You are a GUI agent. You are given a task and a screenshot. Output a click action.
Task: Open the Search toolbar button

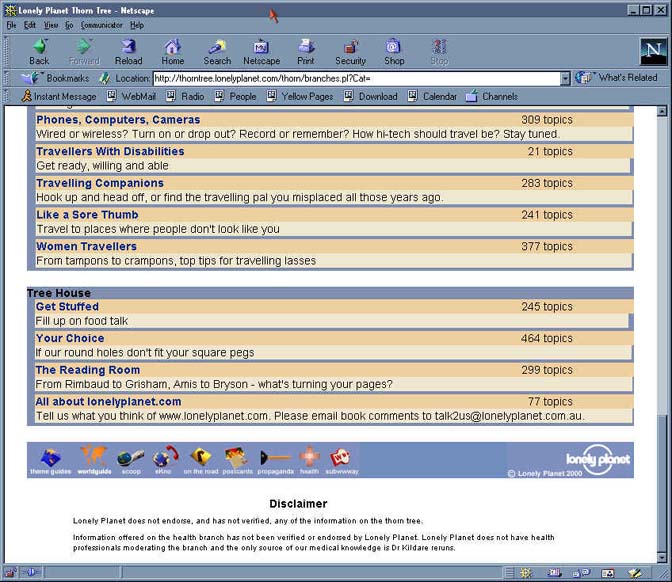pyautogui.click(x=217, y=51)
